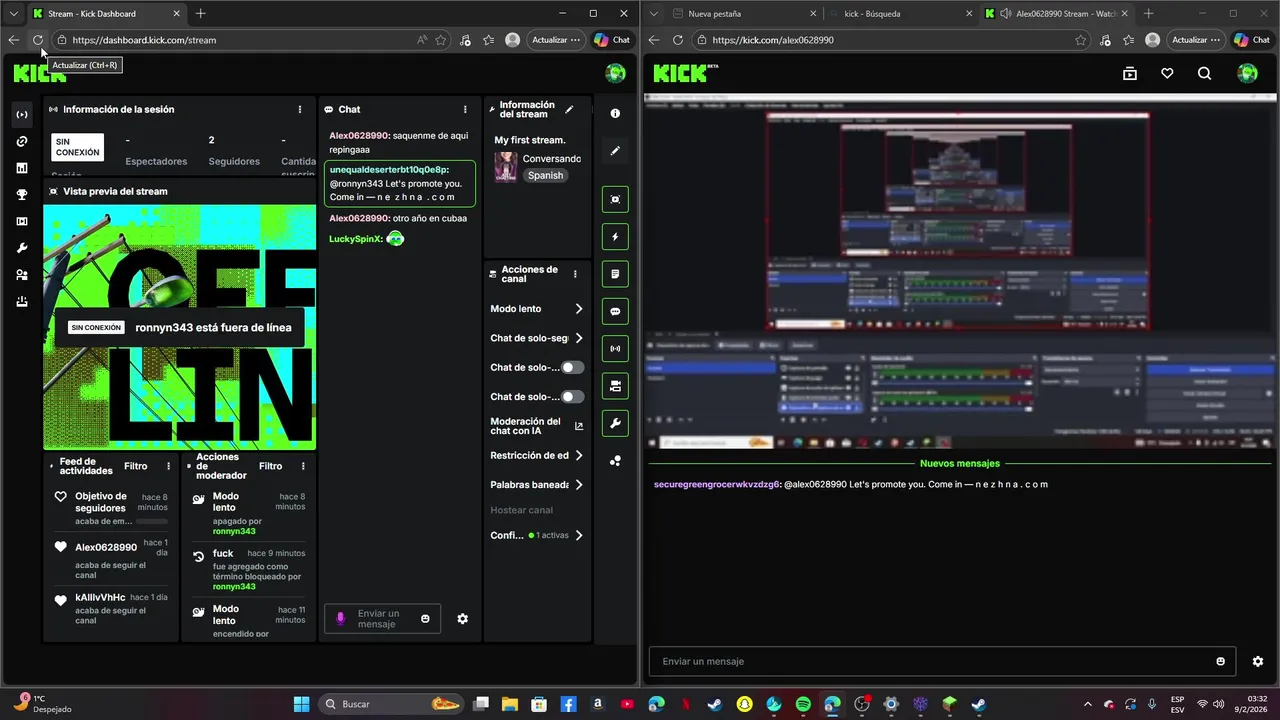
Task: Open Información de la sesión three-dot menu
Action: coord(300,109)
